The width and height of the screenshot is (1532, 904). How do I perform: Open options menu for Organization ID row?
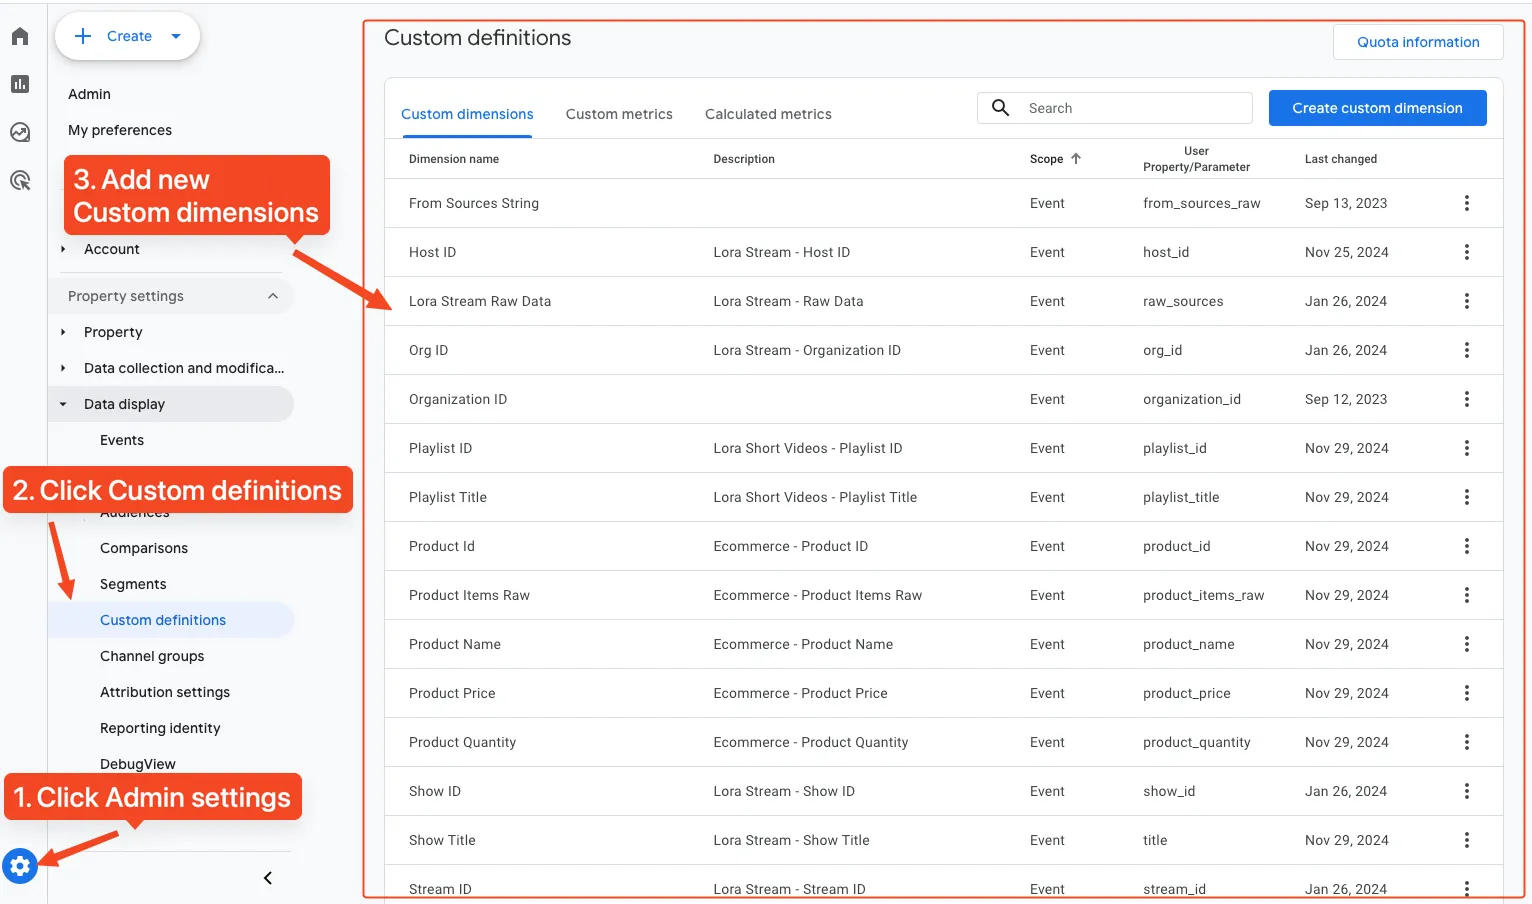(1467, 399)
